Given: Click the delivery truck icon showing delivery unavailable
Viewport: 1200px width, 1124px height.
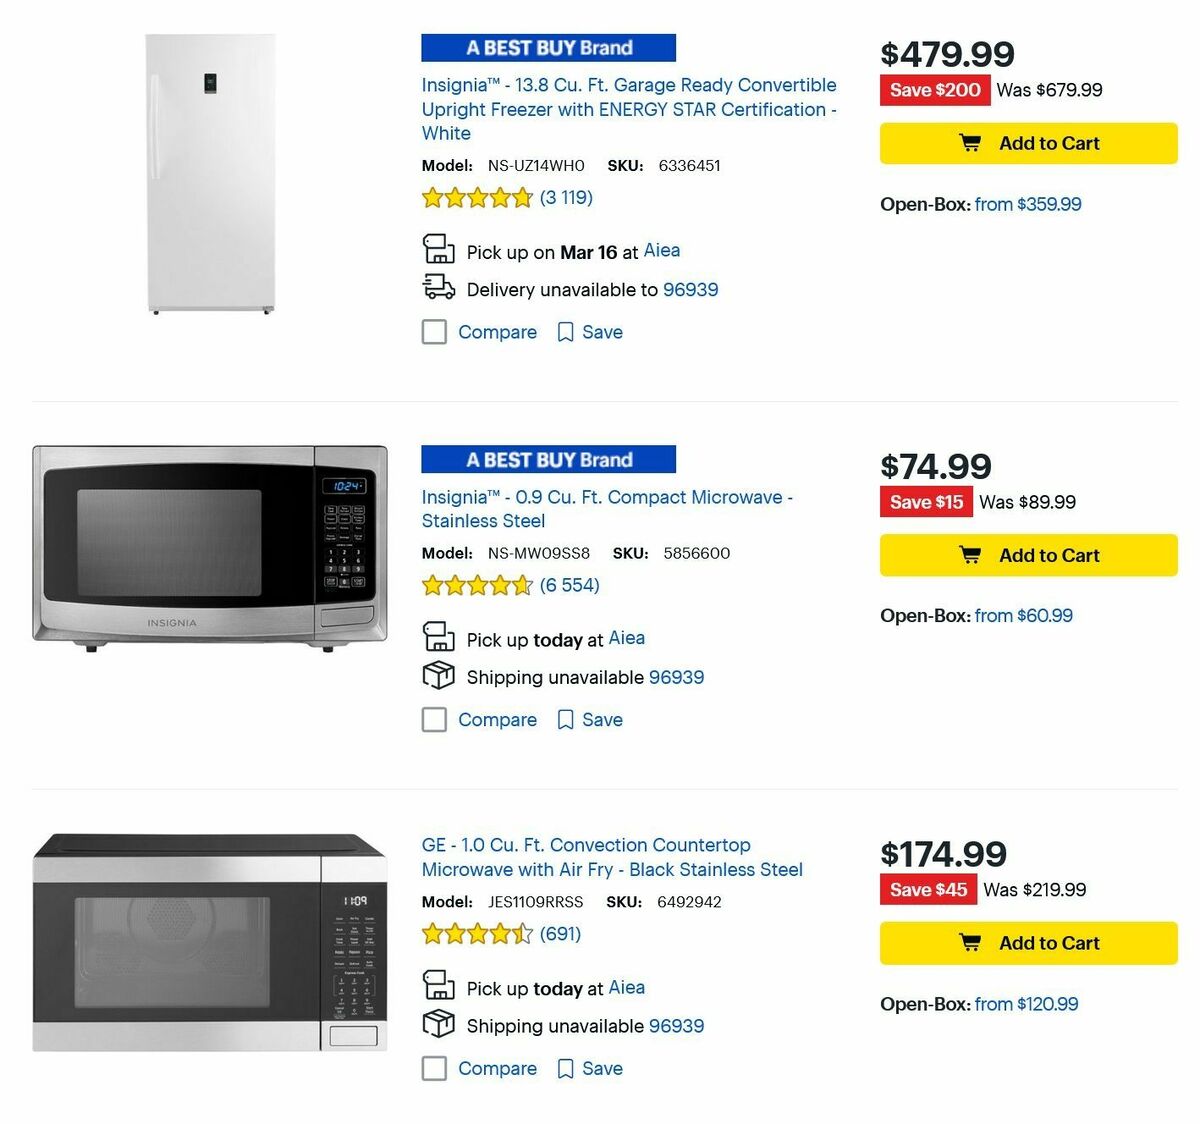Looking at the screenshot, I should tap(436, 288).
